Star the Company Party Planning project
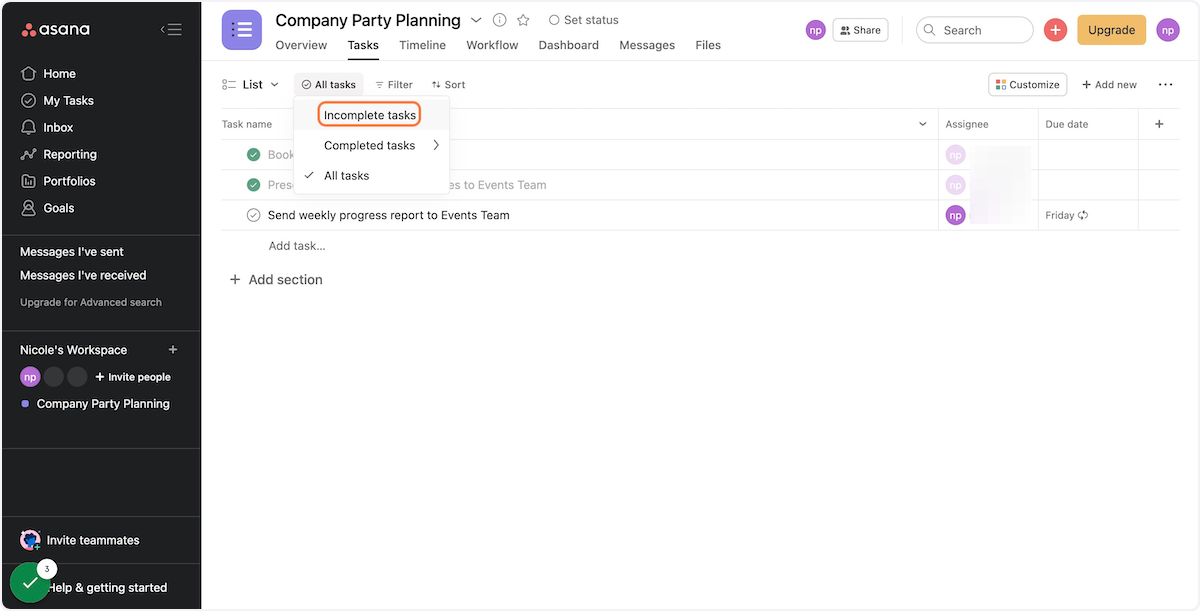The image size is (1200, 611). (523, 20)
